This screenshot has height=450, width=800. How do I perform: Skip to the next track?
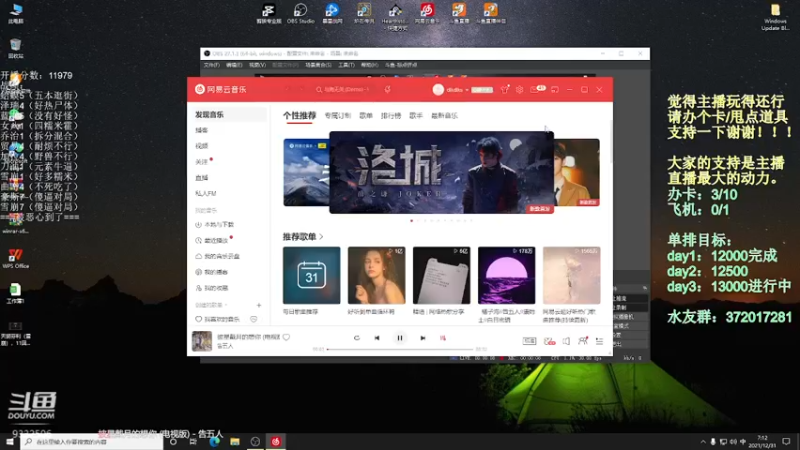422,338
